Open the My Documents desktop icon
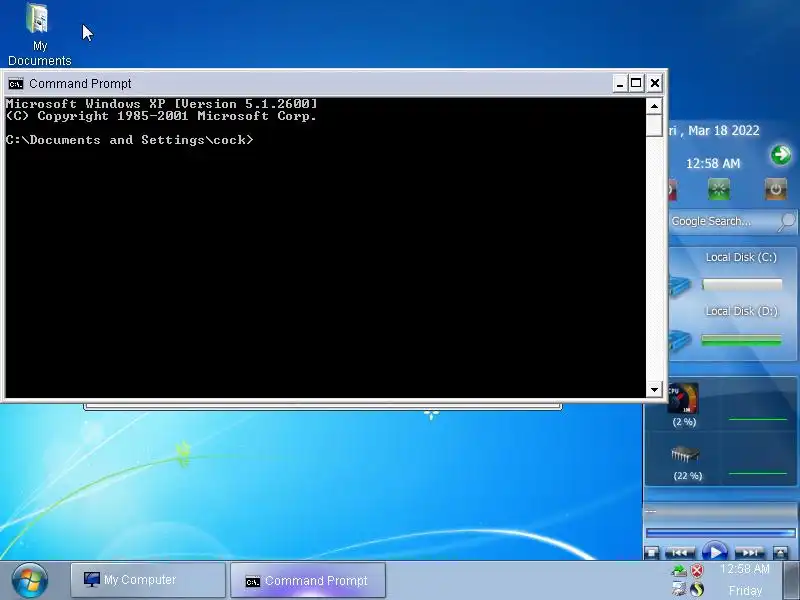This screenshot has height=600, width=800. coord(38,34)
